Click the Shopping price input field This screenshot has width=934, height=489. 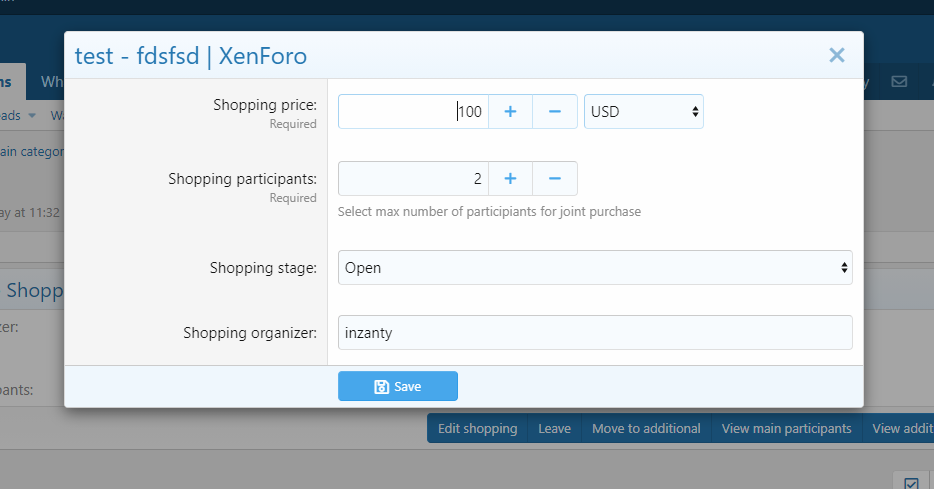click(x=413, y=111)
